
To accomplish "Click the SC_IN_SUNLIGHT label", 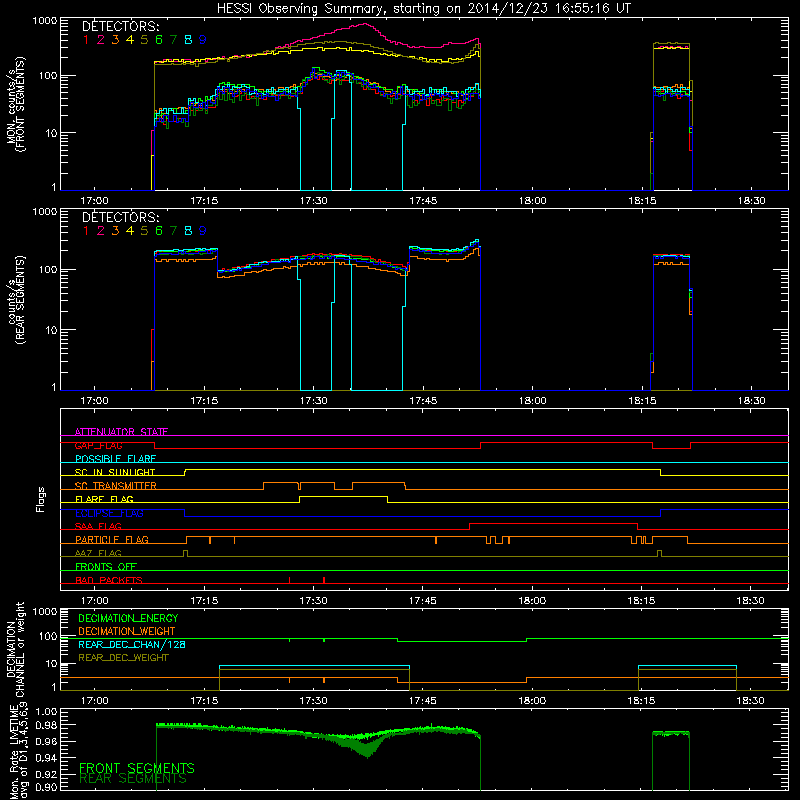I will coord(115,472).
